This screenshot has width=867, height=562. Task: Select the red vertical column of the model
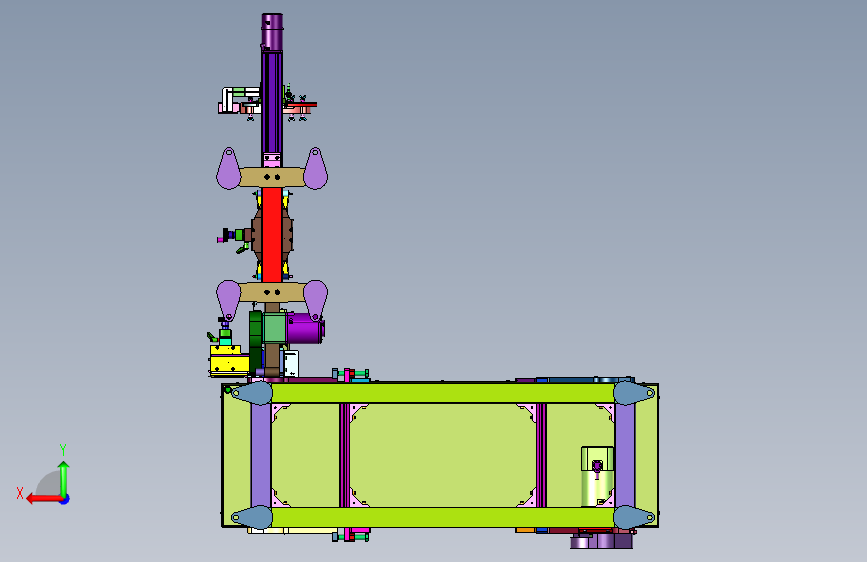pyautogui.click(x=271, y=235)
